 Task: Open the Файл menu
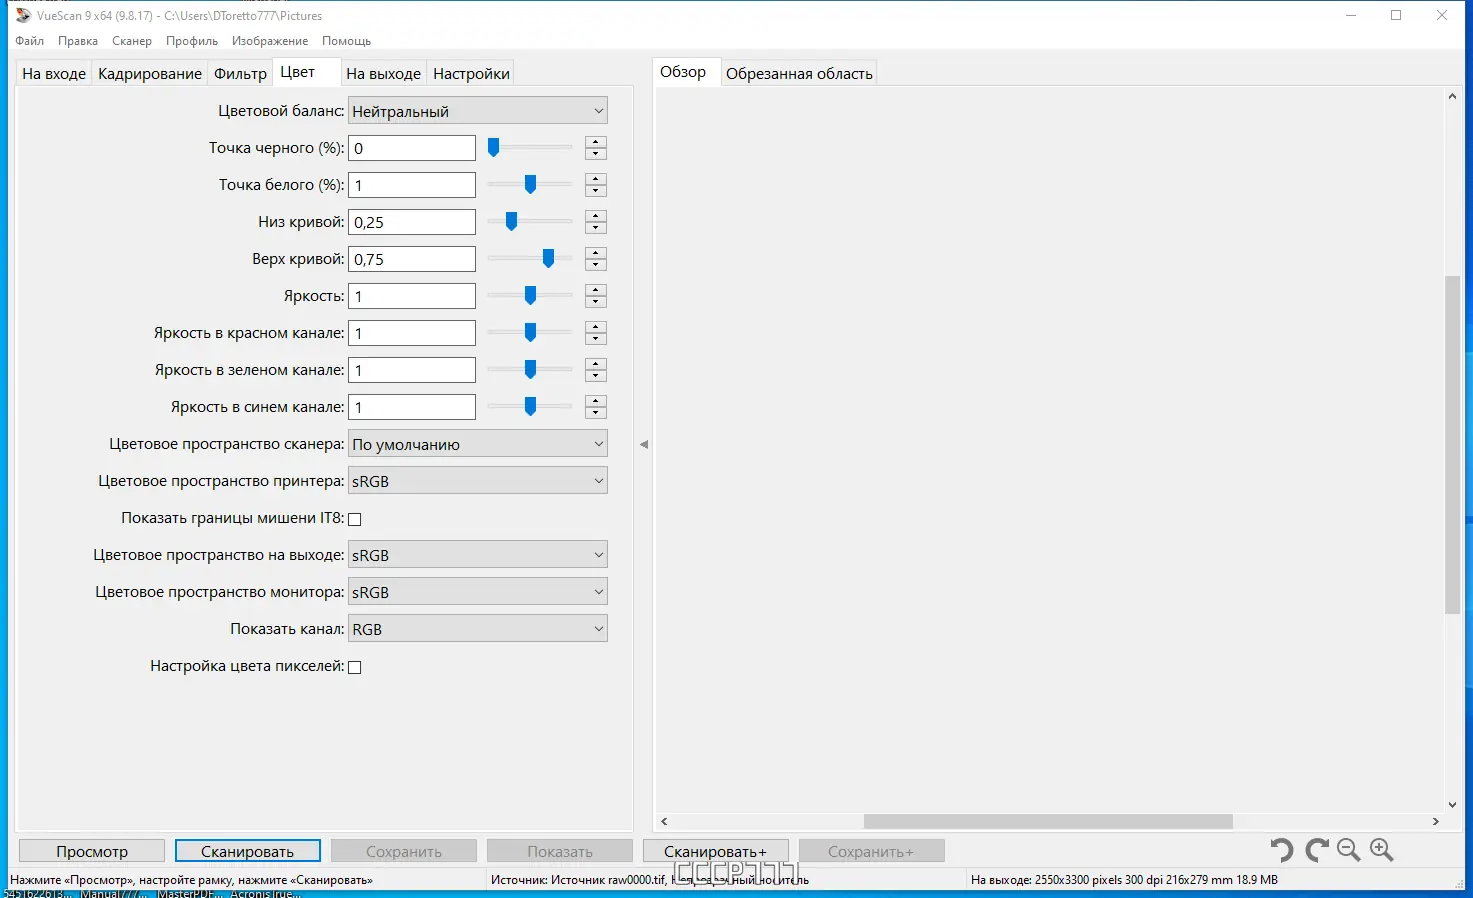(x=30, y=41)
